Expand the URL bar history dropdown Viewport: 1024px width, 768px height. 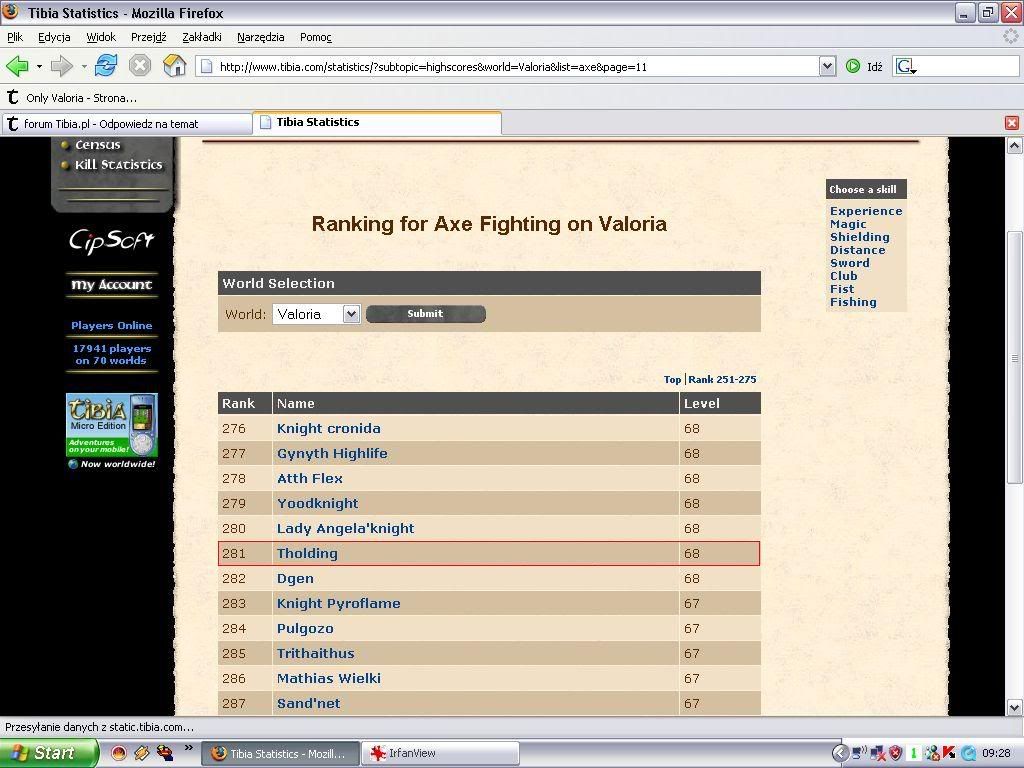pyautogui.click(x=827, y=66)
